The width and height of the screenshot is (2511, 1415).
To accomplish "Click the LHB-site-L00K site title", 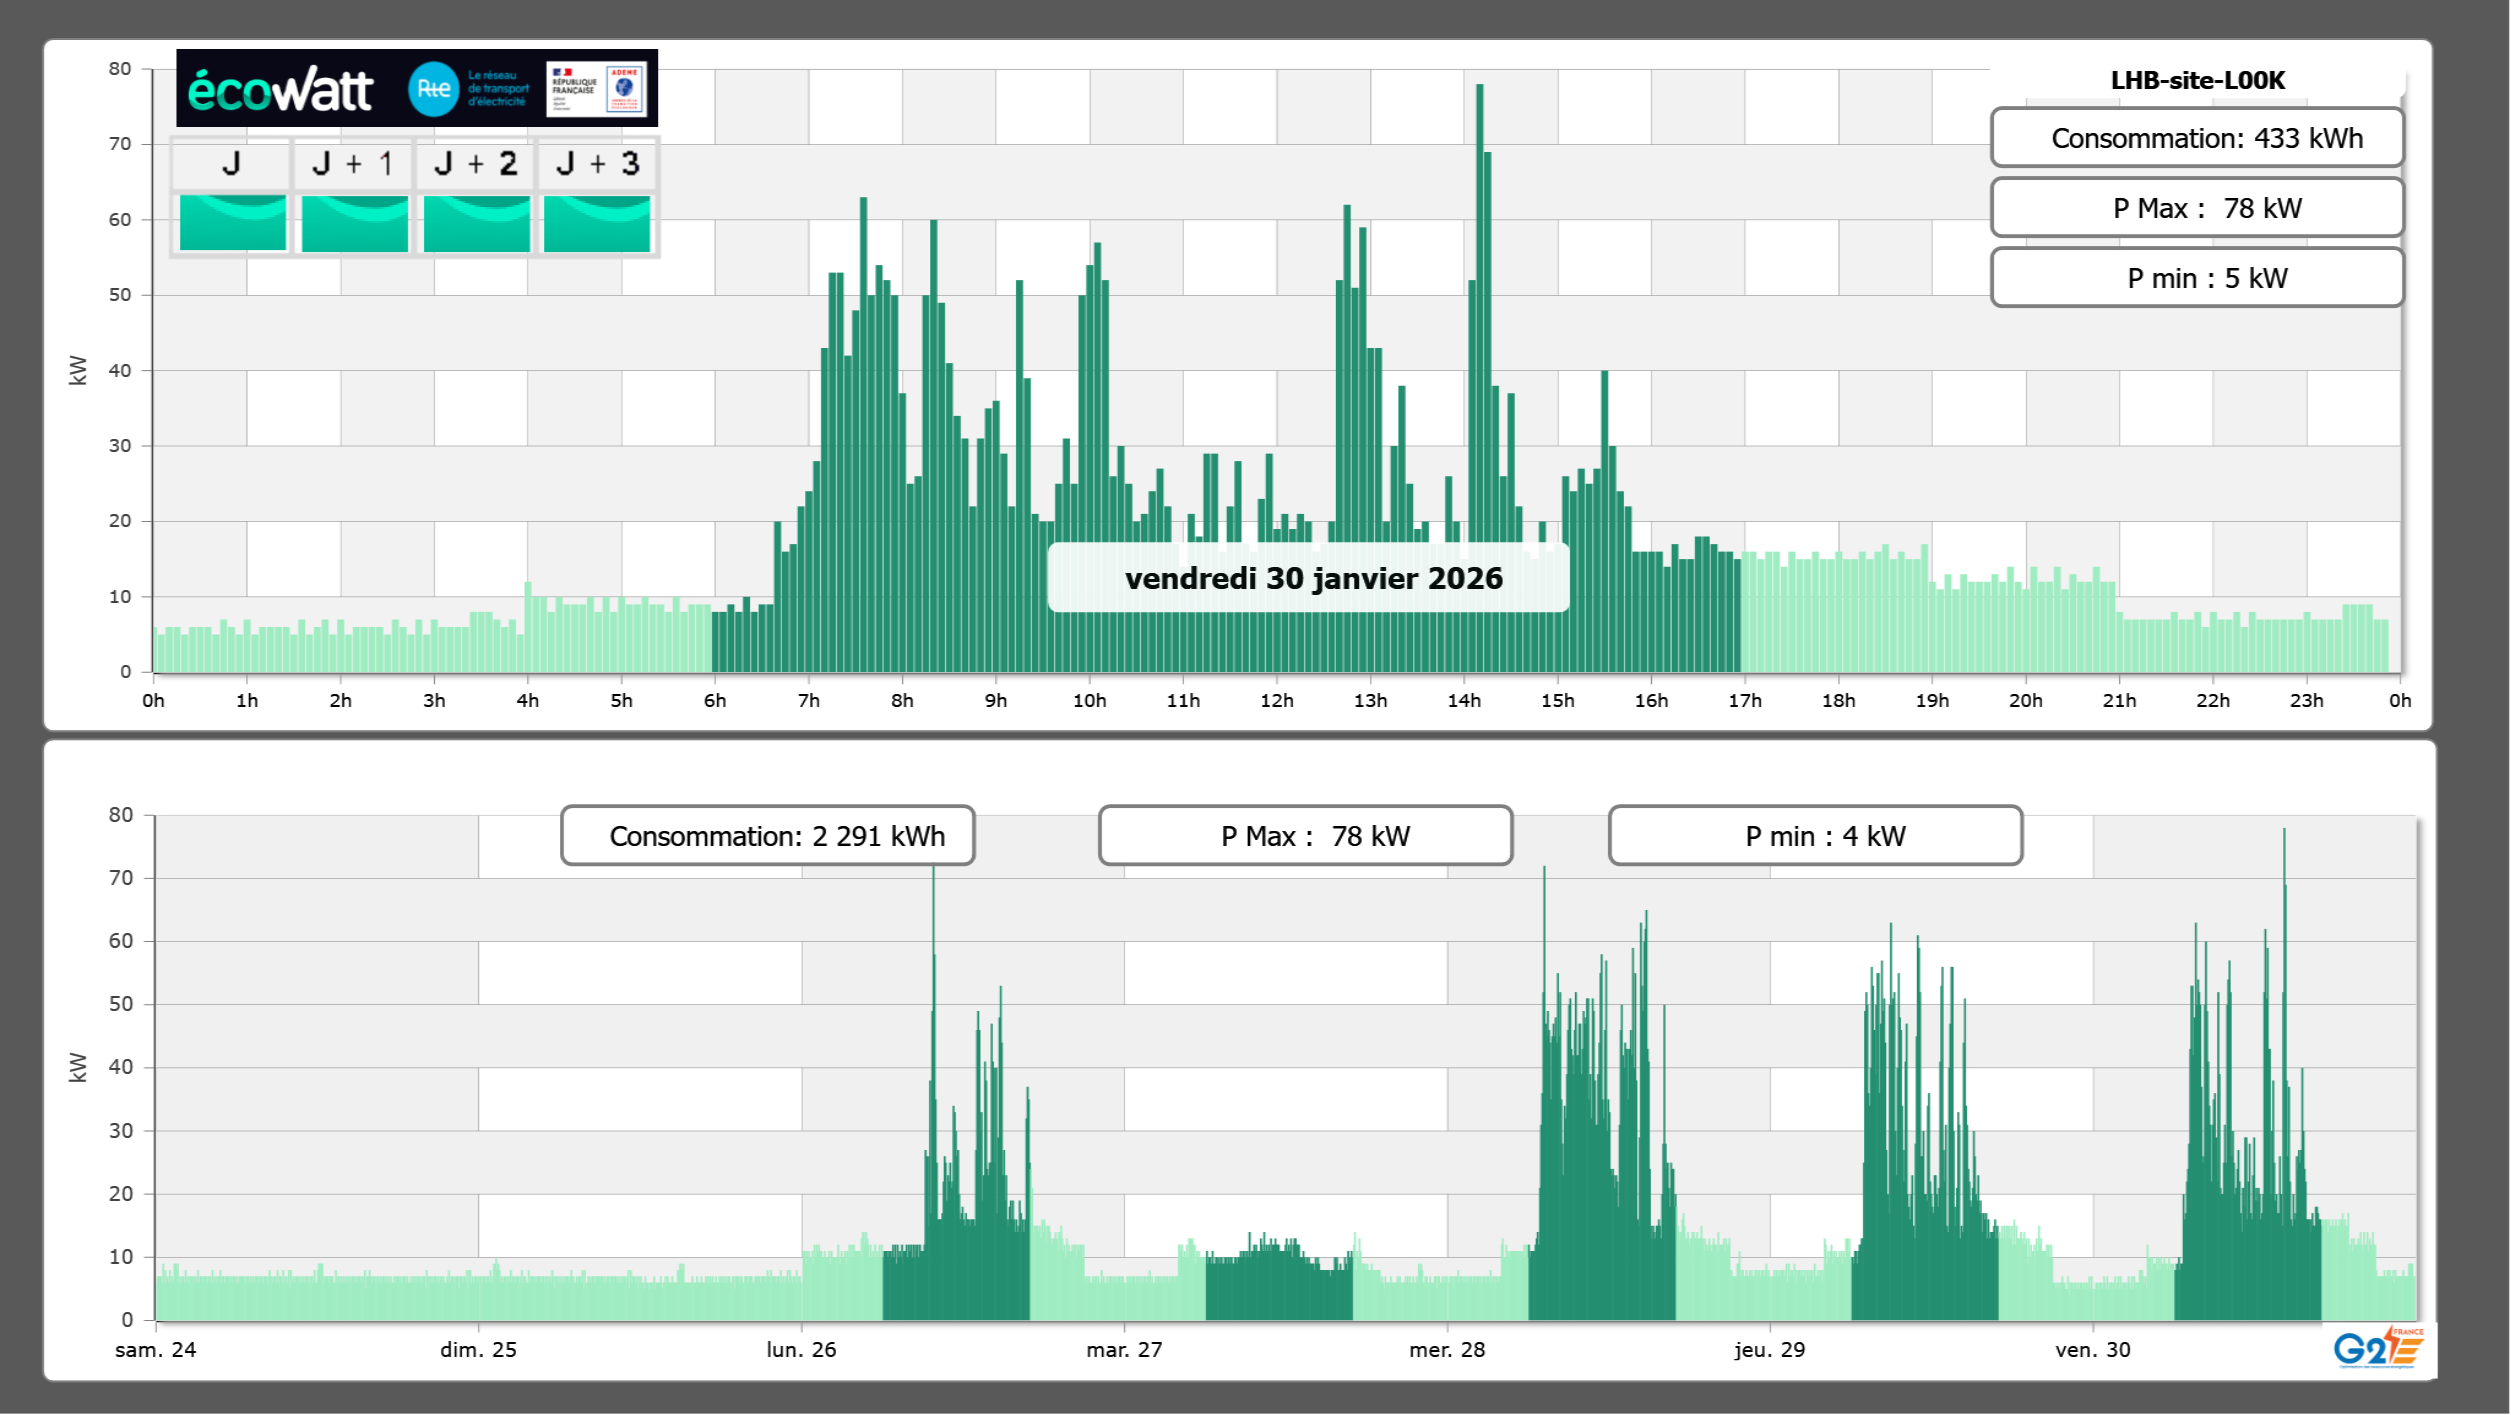I will coord(2196,81).
